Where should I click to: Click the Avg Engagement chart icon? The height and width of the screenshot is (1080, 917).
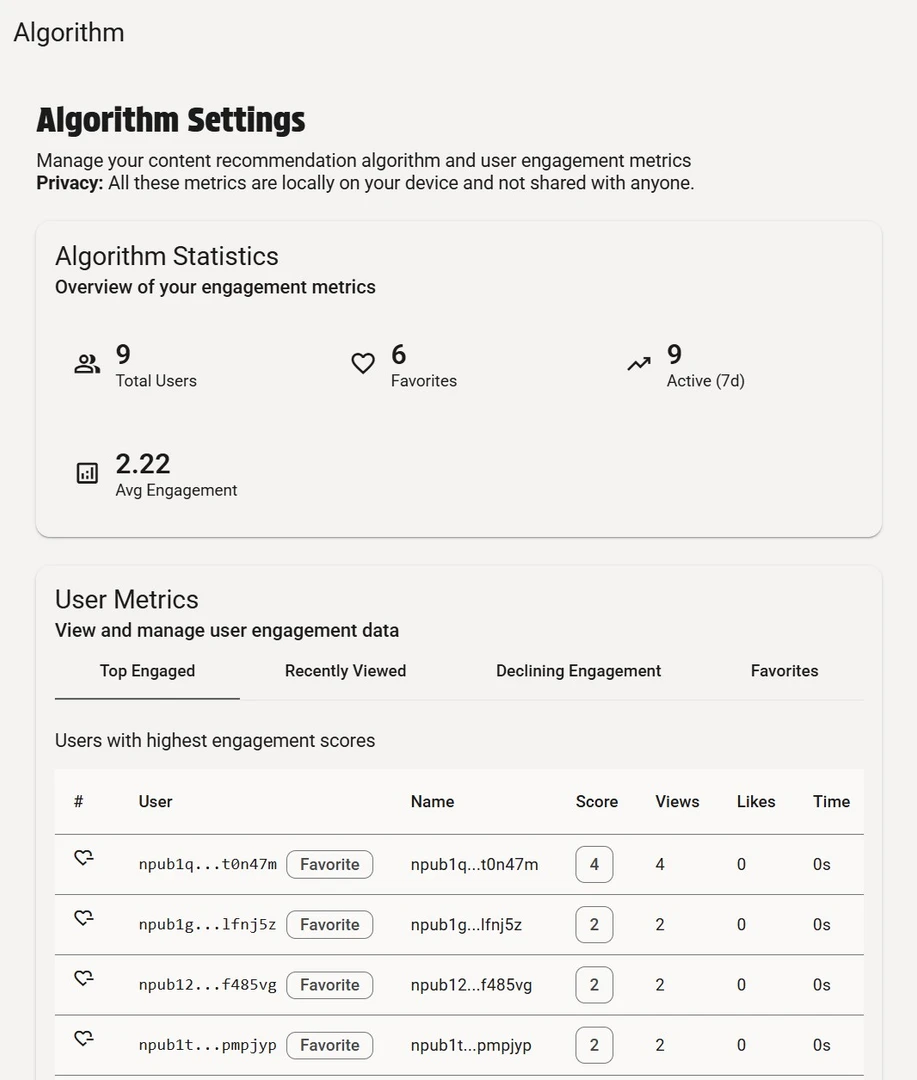coord(87,473)
